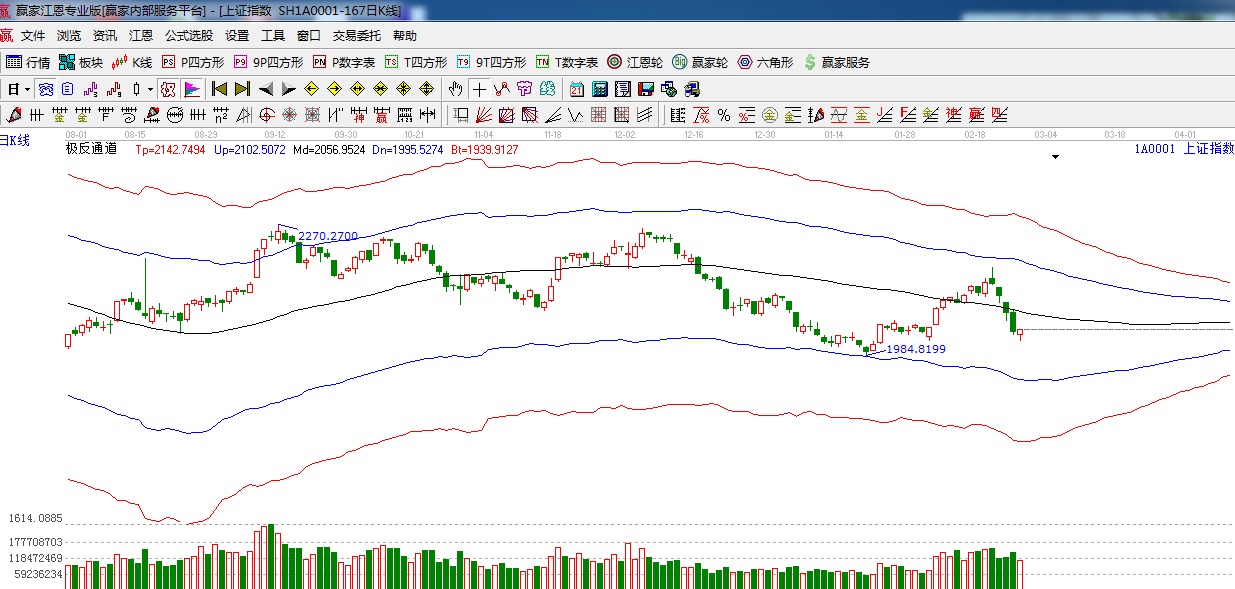Open the calculator tool
Viewport: 1235px width, 589px height.
pos(600,89)
